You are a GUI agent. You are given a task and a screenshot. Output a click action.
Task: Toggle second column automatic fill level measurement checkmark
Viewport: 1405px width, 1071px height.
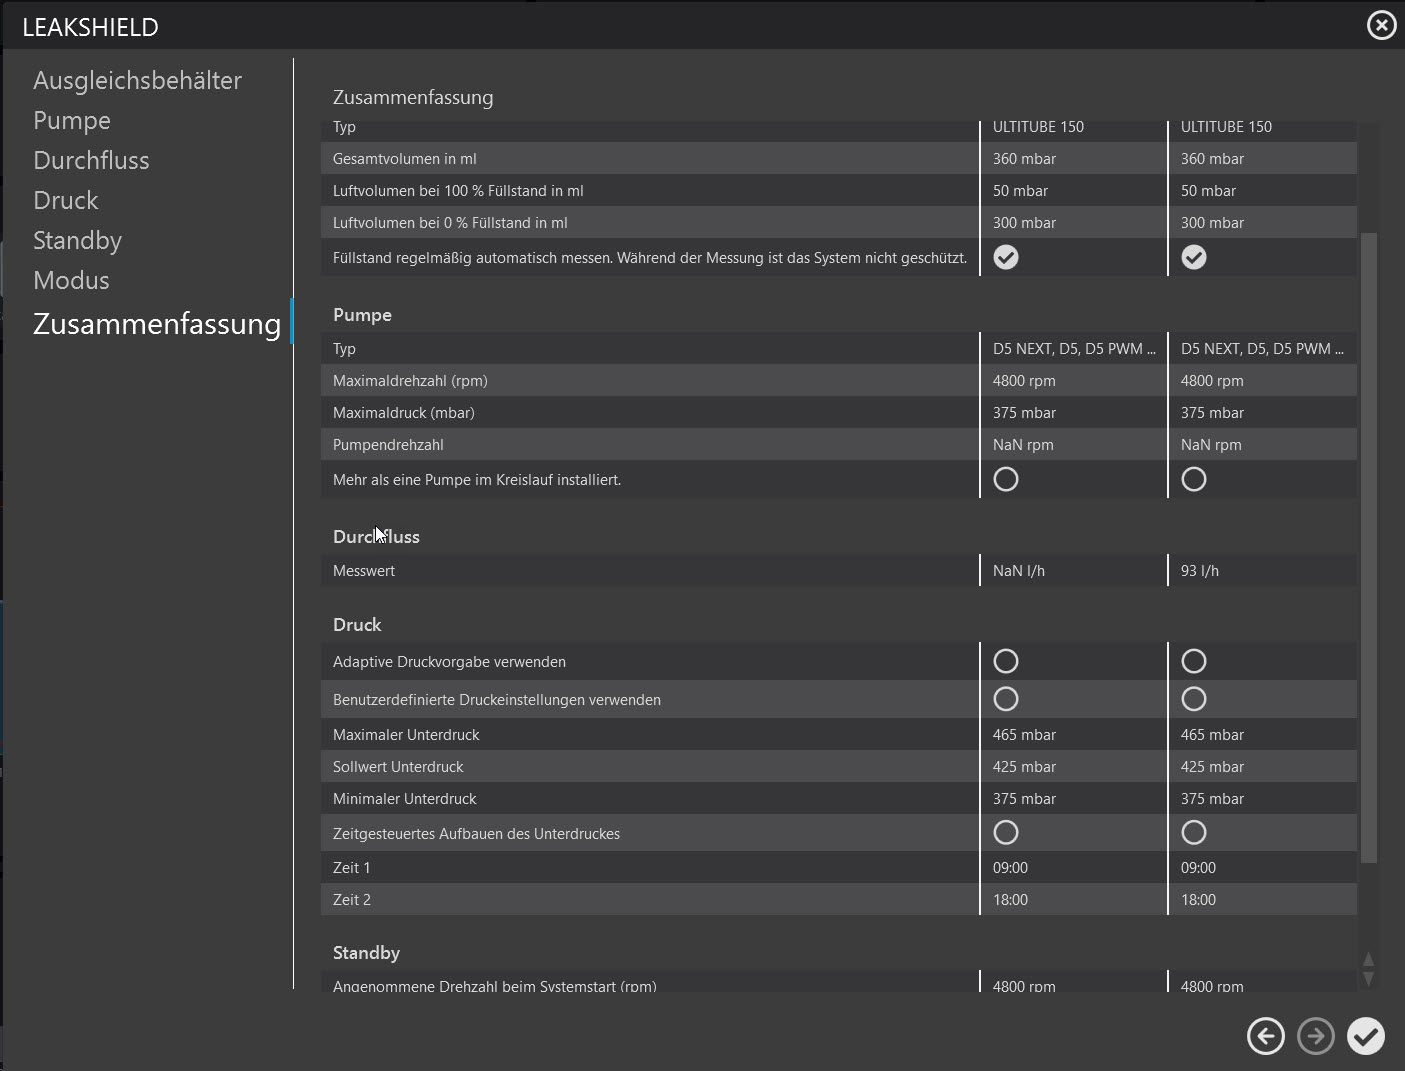coord(1193,258)
